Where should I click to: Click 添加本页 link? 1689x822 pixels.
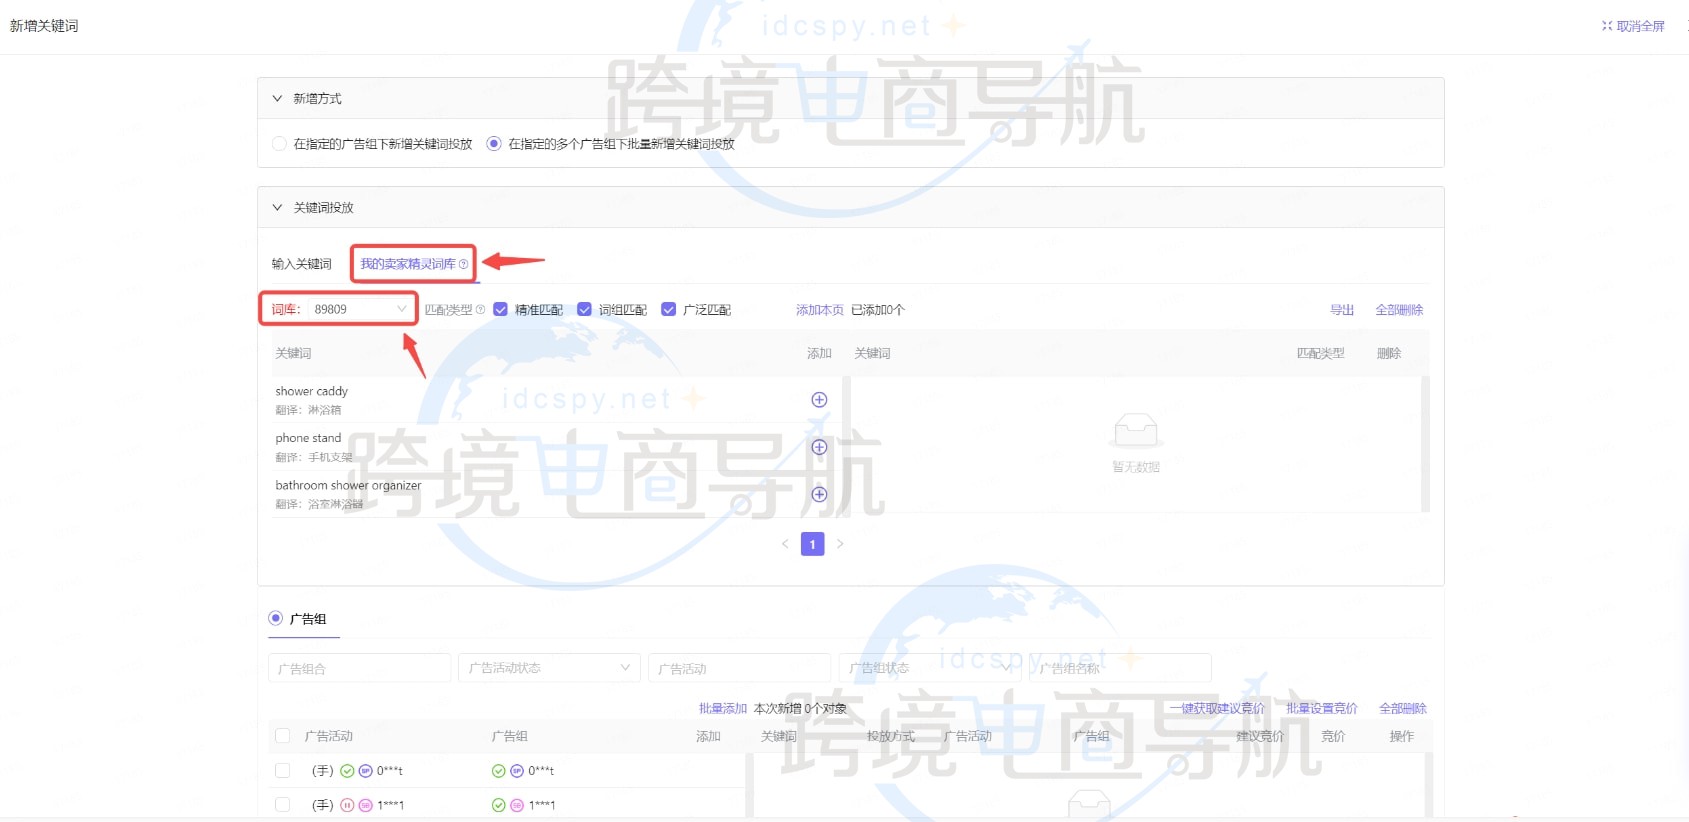point(820,310)
